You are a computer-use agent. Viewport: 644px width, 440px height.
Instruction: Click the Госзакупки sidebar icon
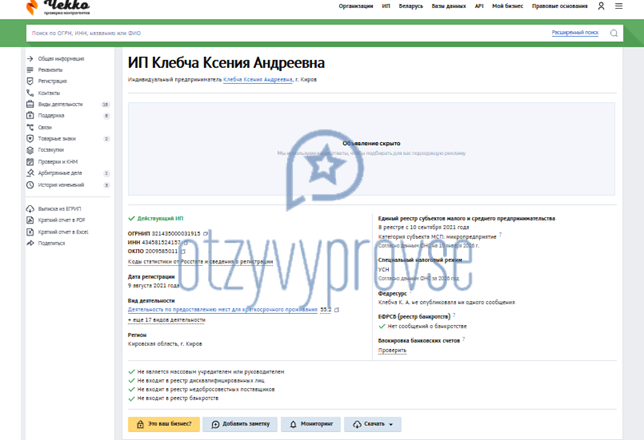(30, 150)
